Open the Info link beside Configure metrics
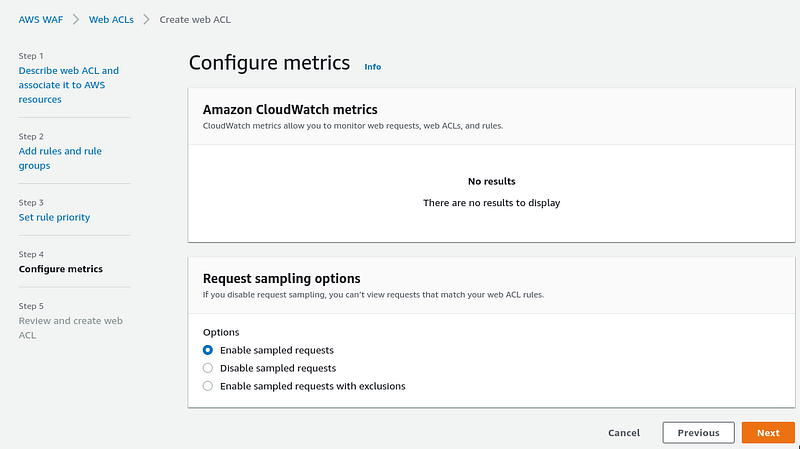This screenshot has width=800, height=449. (x=372, y=67)
